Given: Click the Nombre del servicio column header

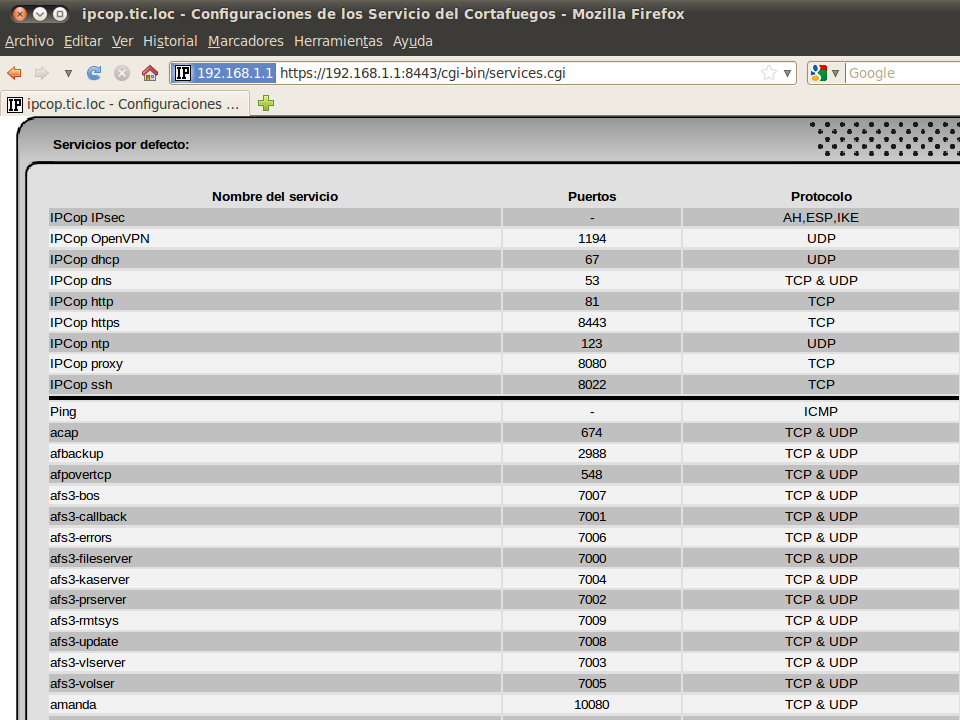Looking at the screenshot, I should [275, 196].
